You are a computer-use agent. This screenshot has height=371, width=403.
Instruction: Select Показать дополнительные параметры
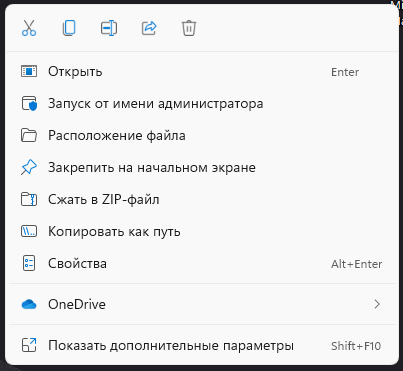[x=202, y=346]
